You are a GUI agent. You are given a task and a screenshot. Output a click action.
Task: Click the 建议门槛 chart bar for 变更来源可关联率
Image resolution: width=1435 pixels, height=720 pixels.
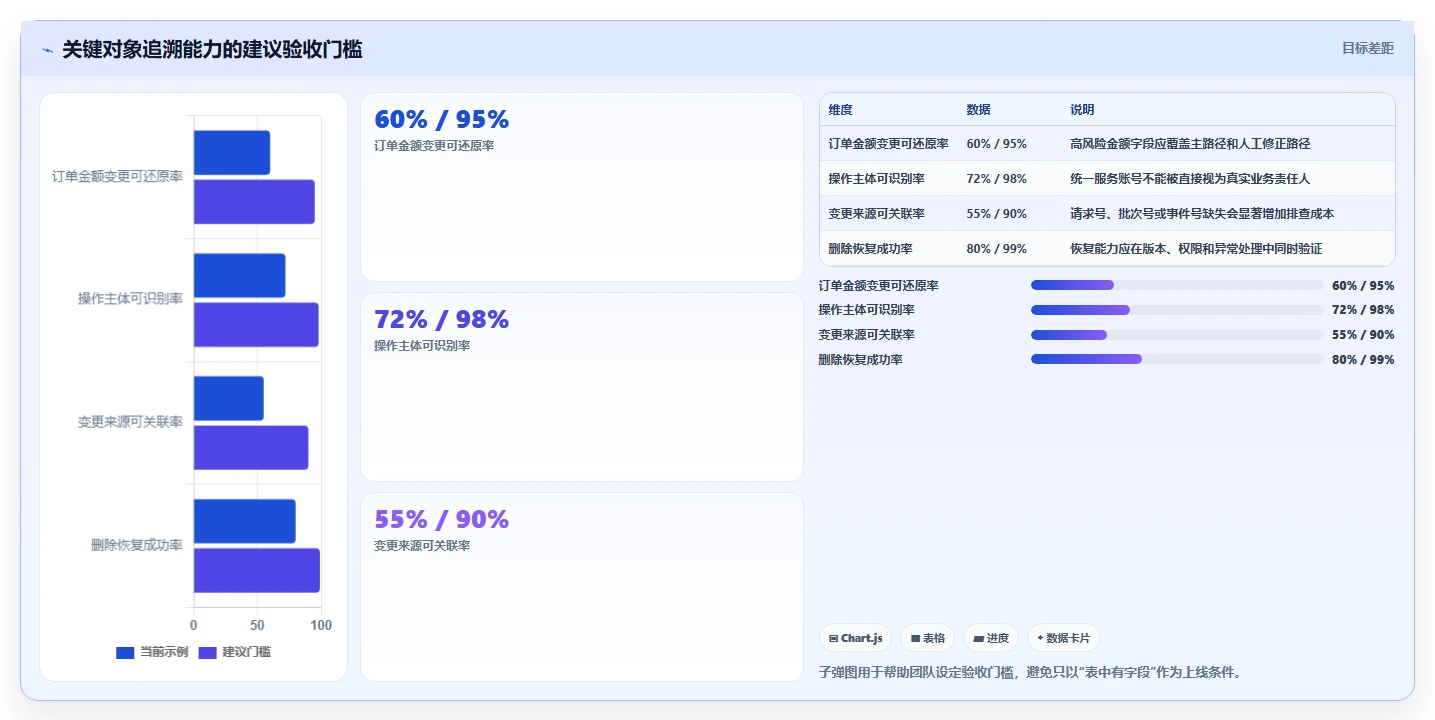pyautogui.click(x=251, y=448)
